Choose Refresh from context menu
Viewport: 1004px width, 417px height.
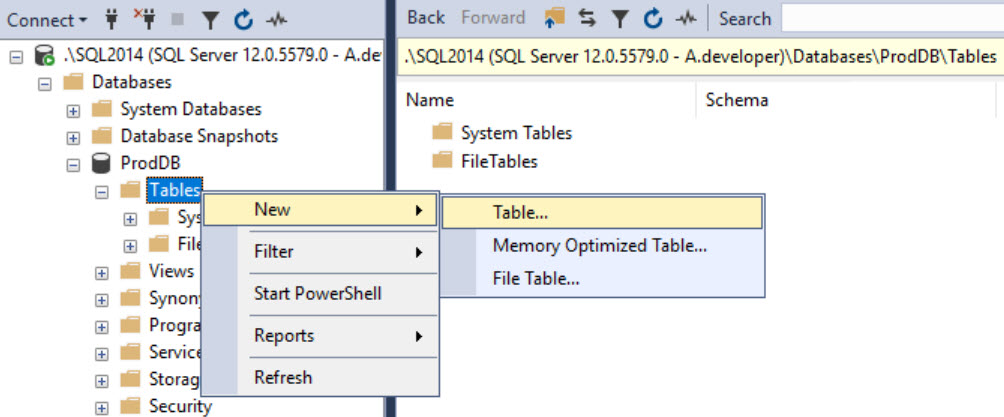[320, 378]
